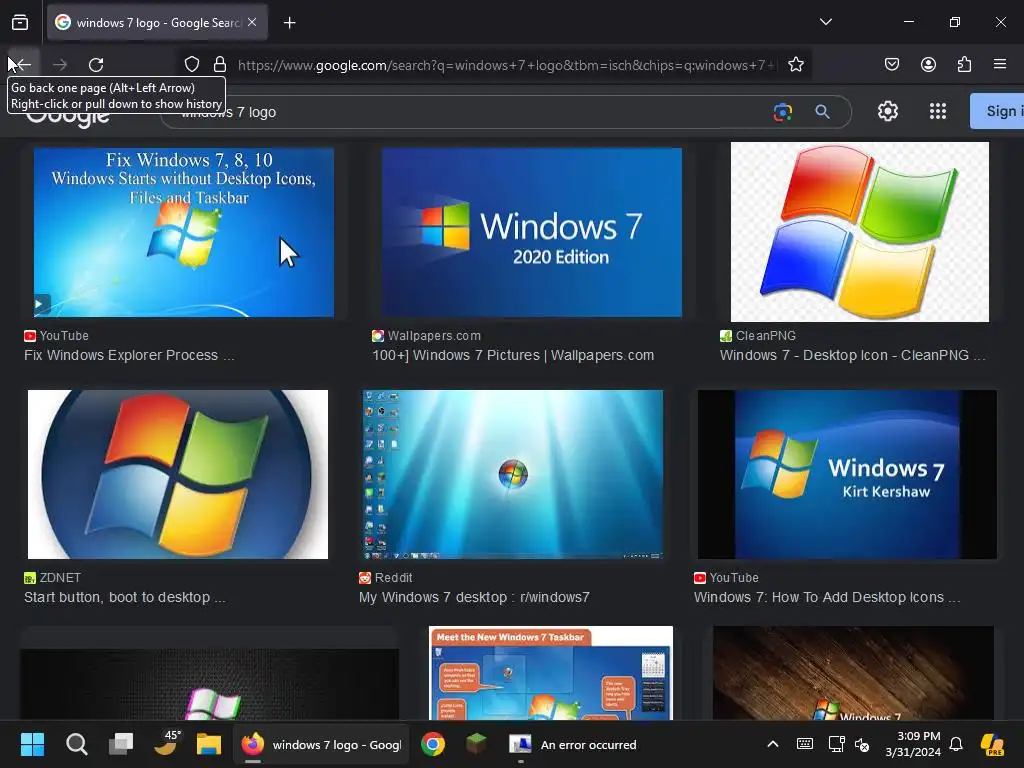Open Task View on the taskbar
Image resolution: width=1024 pixels, height=768 pixels.
(x=121, y=744)
